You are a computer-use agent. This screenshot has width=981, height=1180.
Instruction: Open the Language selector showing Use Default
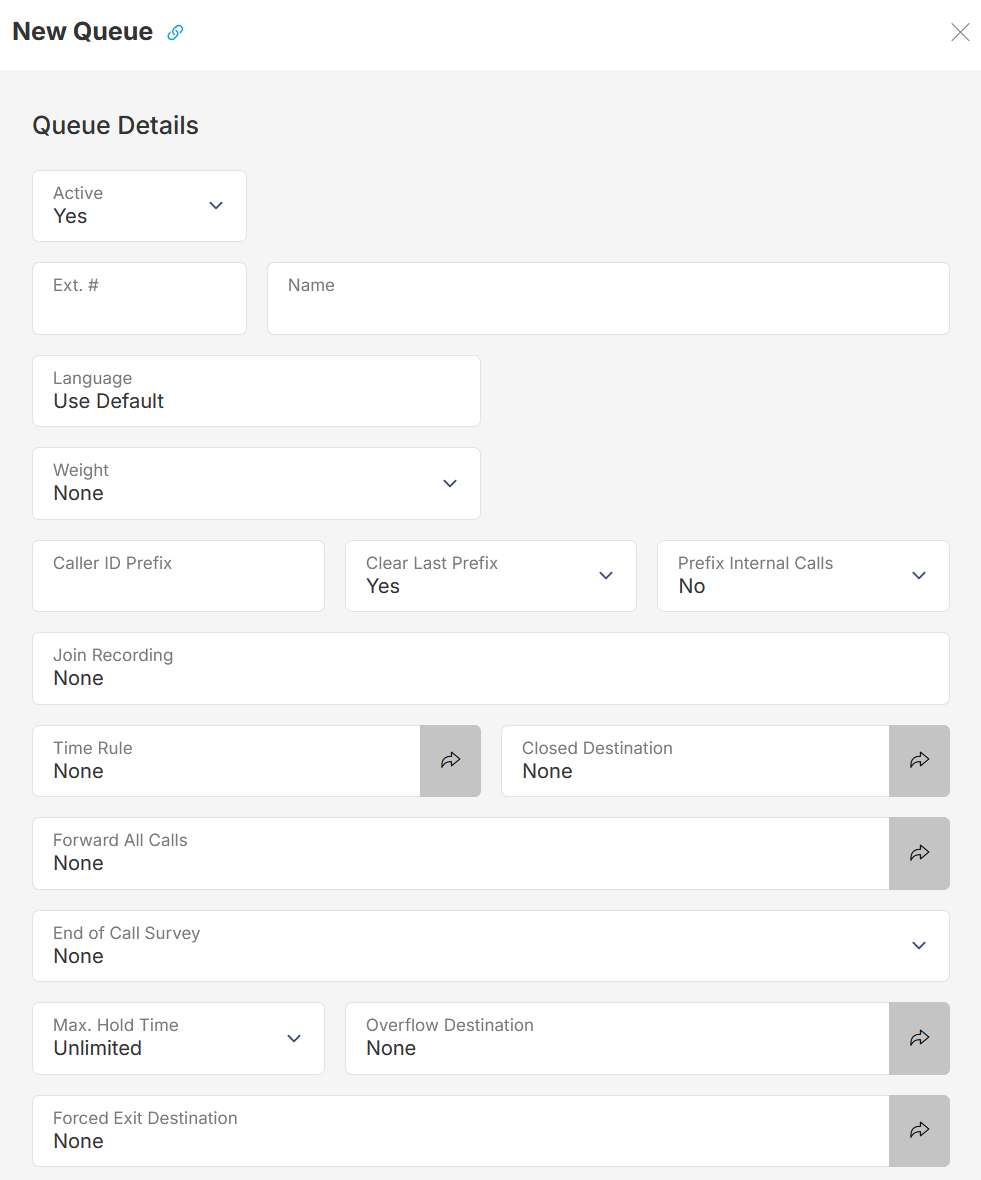coord(256,390)
